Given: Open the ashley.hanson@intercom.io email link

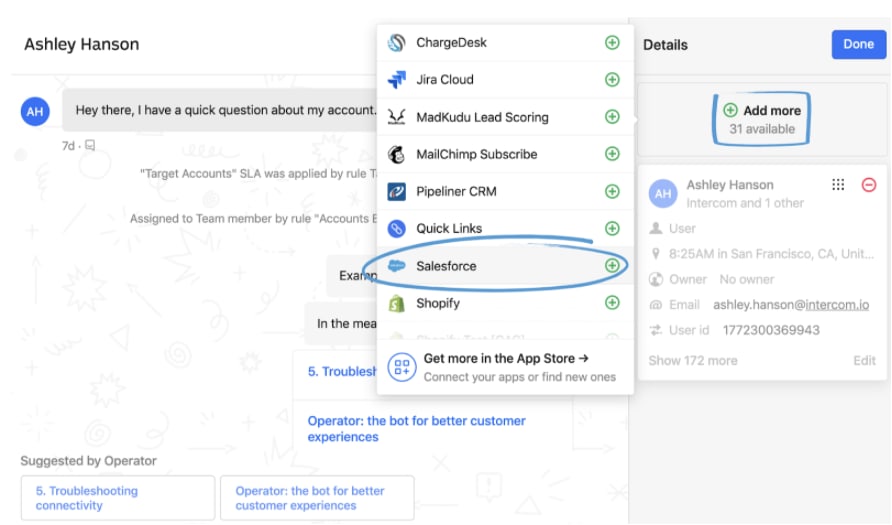Looking at the screenshot, I should tap(791, 305).
